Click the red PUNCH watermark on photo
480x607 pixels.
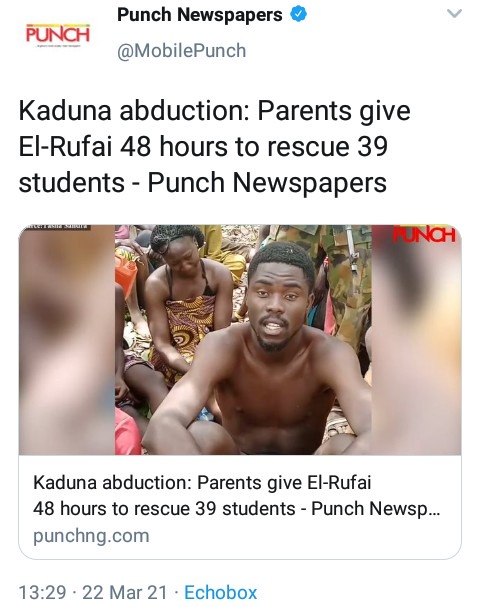click(x=424, y=234)
